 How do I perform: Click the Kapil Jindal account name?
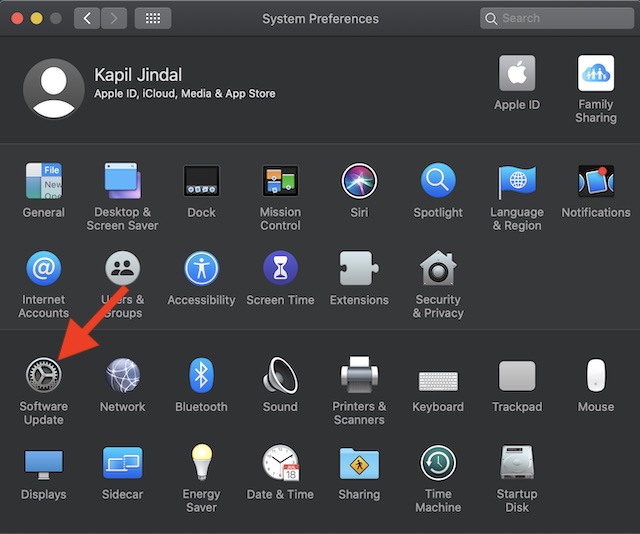(138, 75)
